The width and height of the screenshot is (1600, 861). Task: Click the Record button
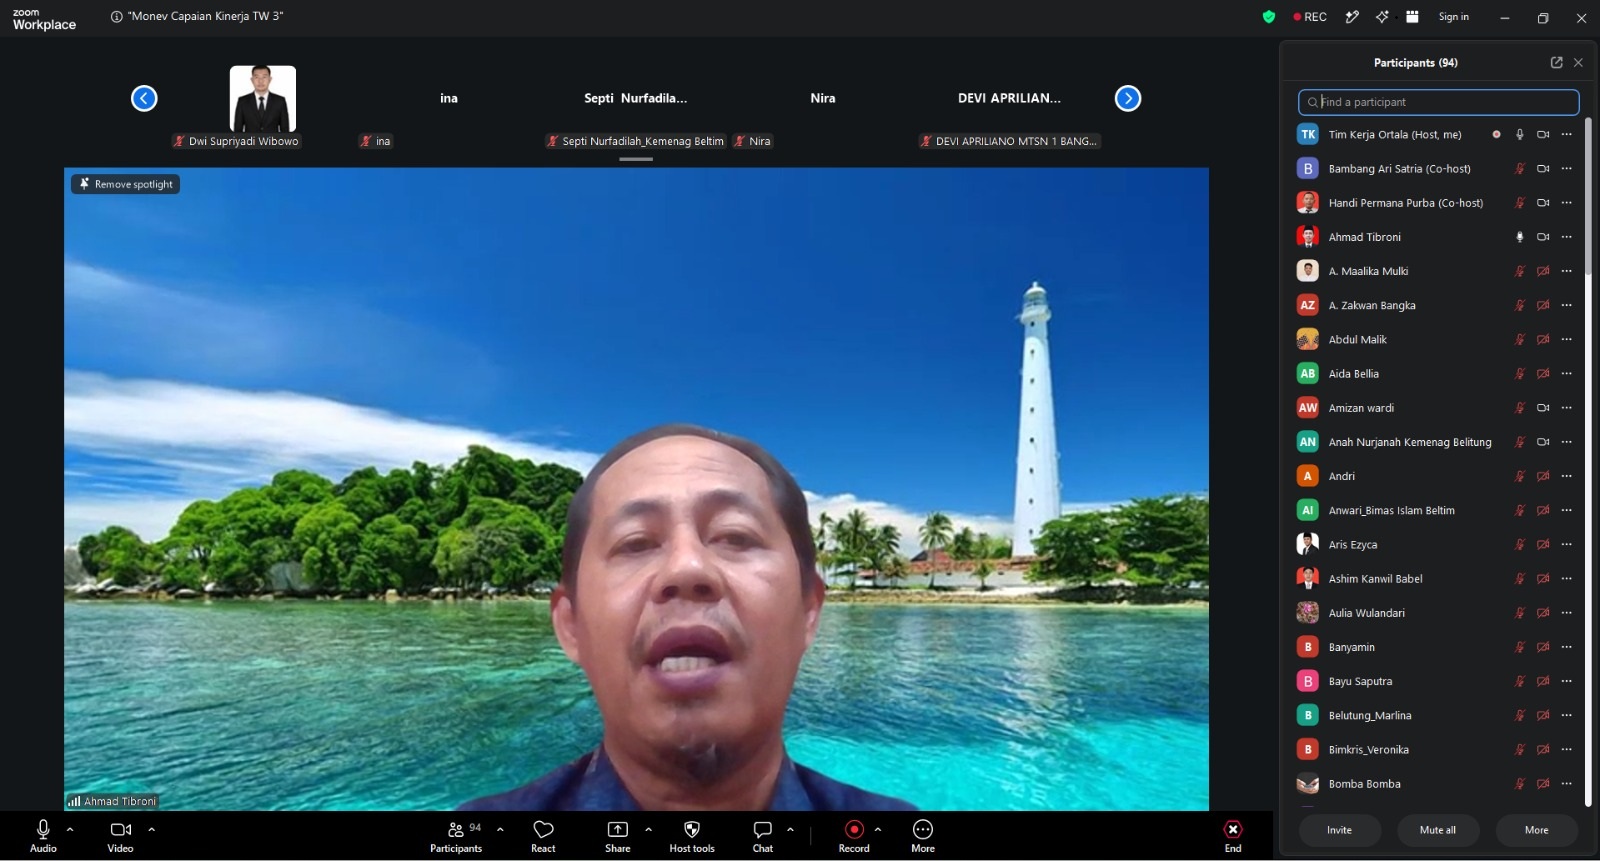[854, 836]
